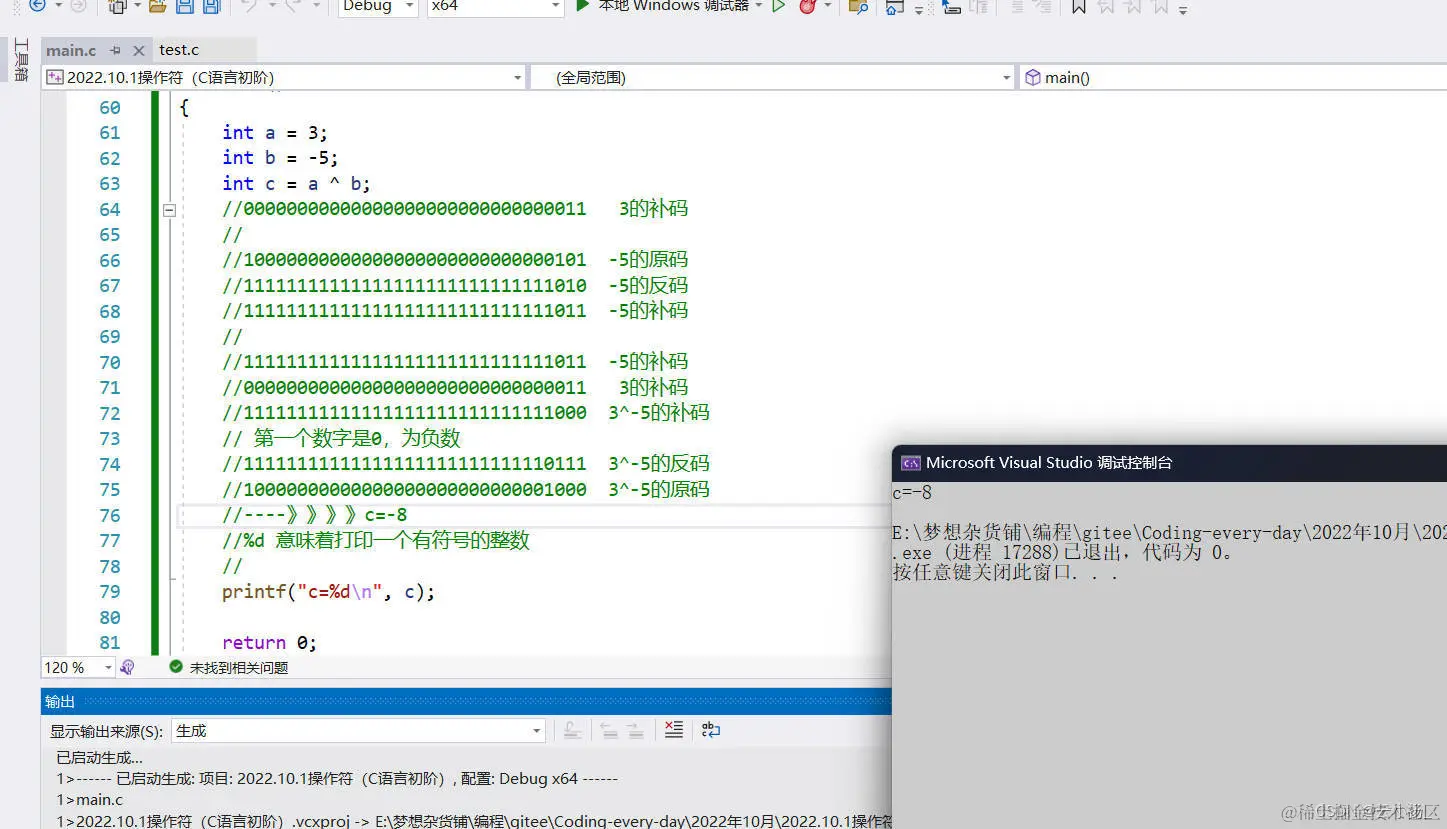Image resolution: width=1447 pixels, height=829 pixels.
Task: Click the '3^-5的反码' comment on line 74
Action: pos(659,464)
